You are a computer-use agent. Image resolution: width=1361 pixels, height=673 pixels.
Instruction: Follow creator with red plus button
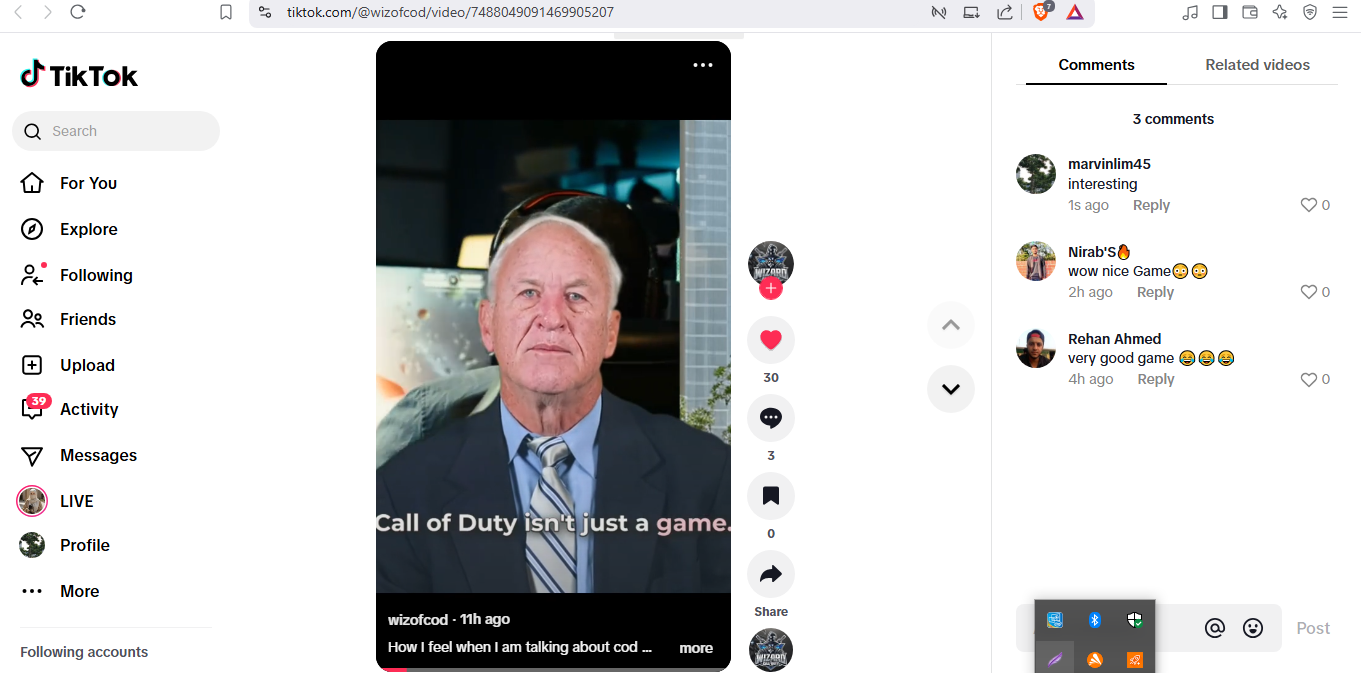[x=770, y=288]
